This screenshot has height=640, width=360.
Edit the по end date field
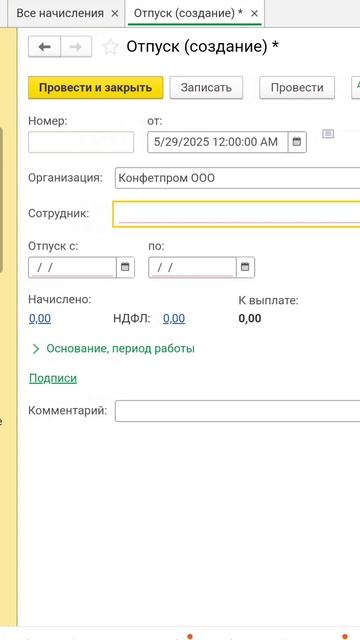coord(192,267)
